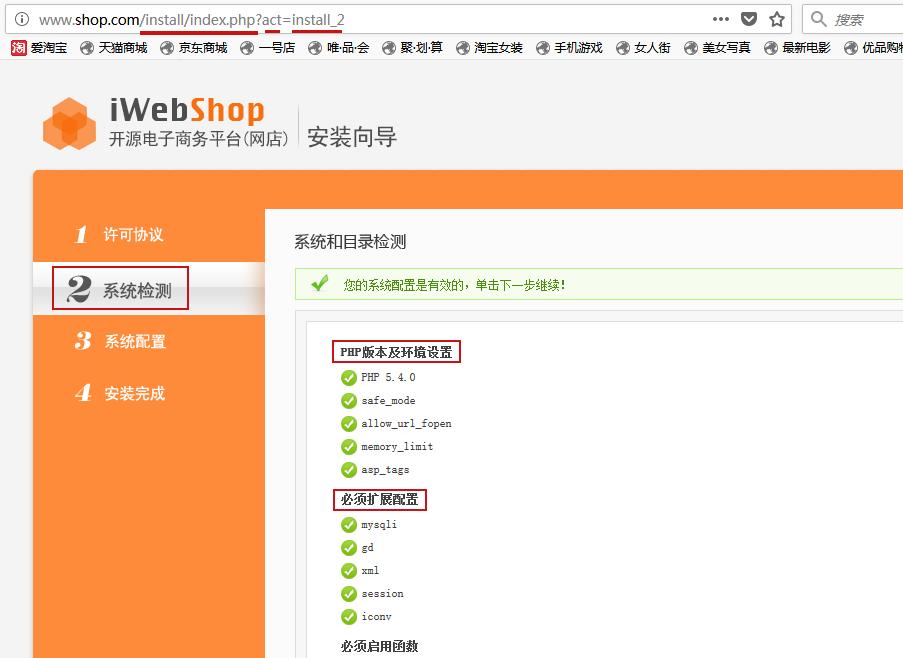Click the check icon next to mysqli
The width and height of the screenshot is (903, 658).
[348, 525]
